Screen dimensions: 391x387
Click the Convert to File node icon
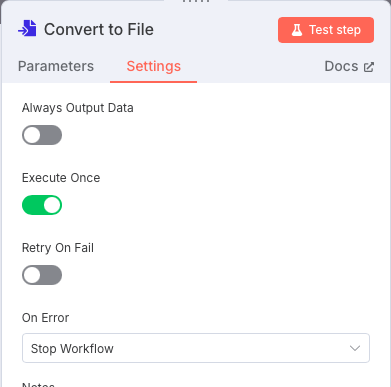[x=27, y=29]
